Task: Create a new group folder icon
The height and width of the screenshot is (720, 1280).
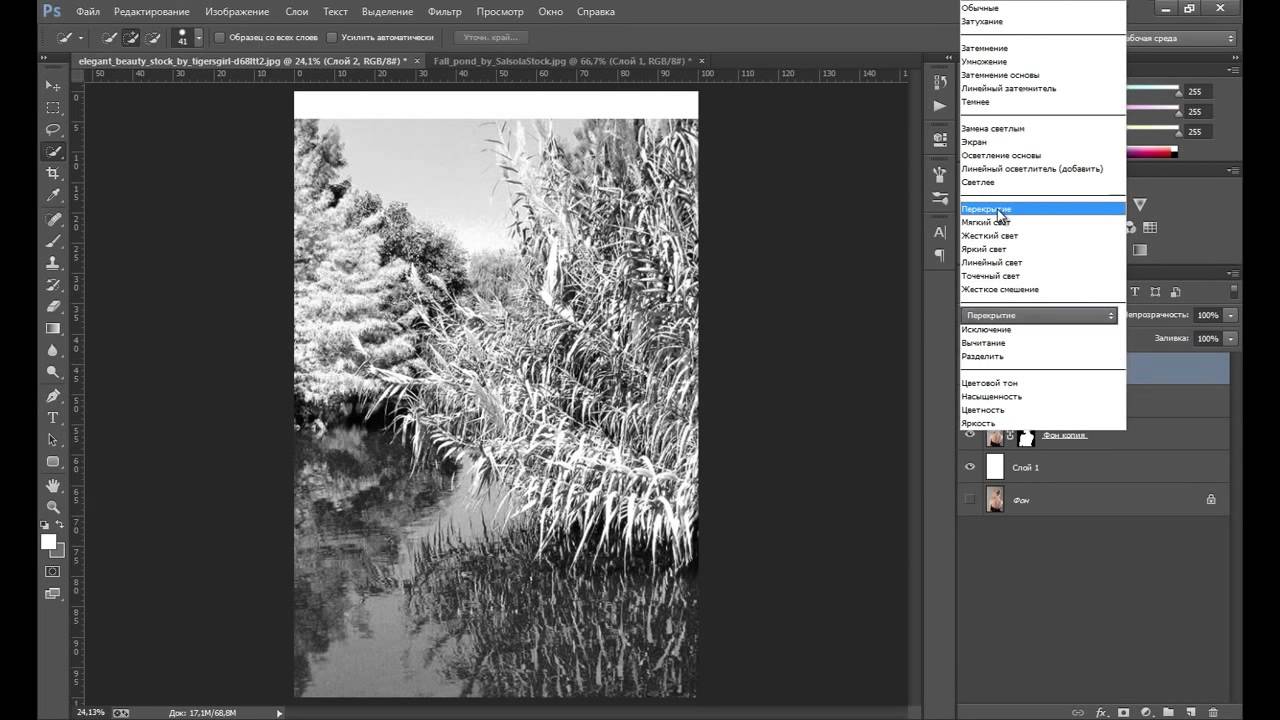Action: tap(1168, 712)
